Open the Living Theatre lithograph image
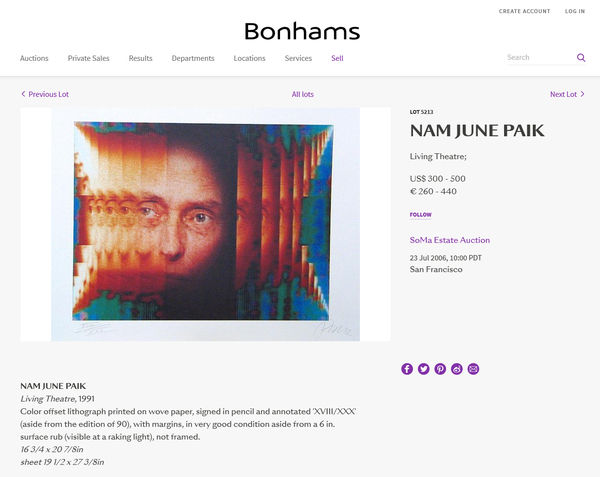Image resolution: width=600 pixels, height=477 pixels. click(205, 224)
